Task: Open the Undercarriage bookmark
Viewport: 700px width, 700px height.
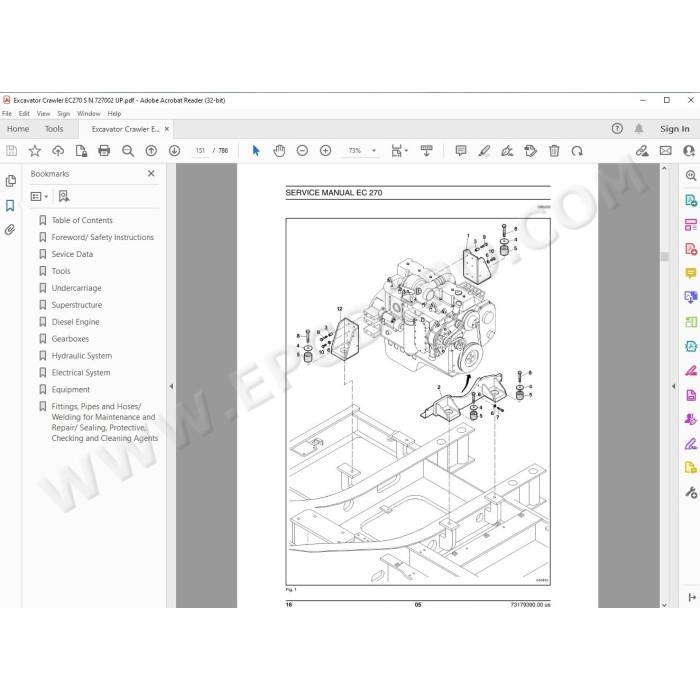Action: click(x=76, y=288)
